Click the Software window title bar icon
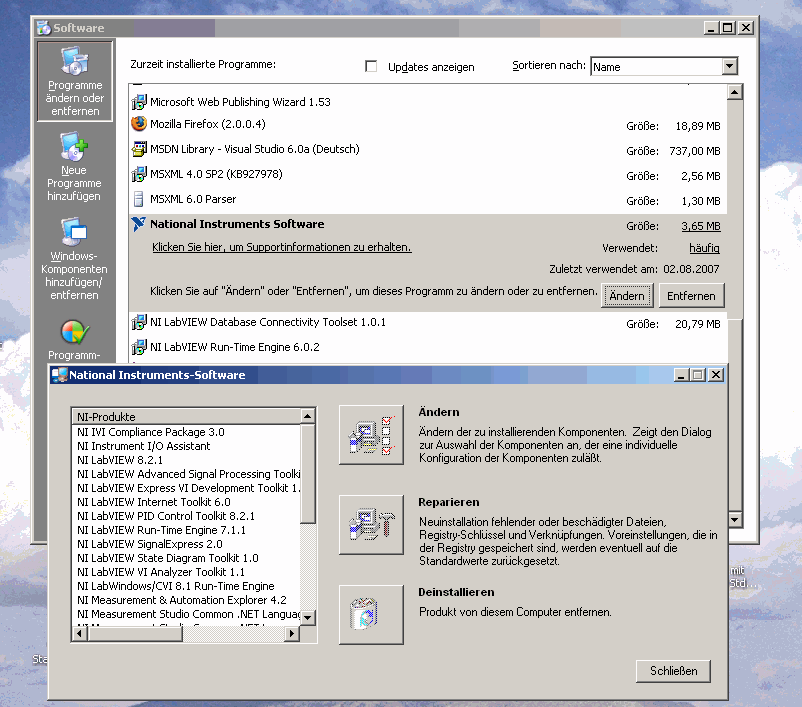802x707 pixels. (x=44, y=28)
